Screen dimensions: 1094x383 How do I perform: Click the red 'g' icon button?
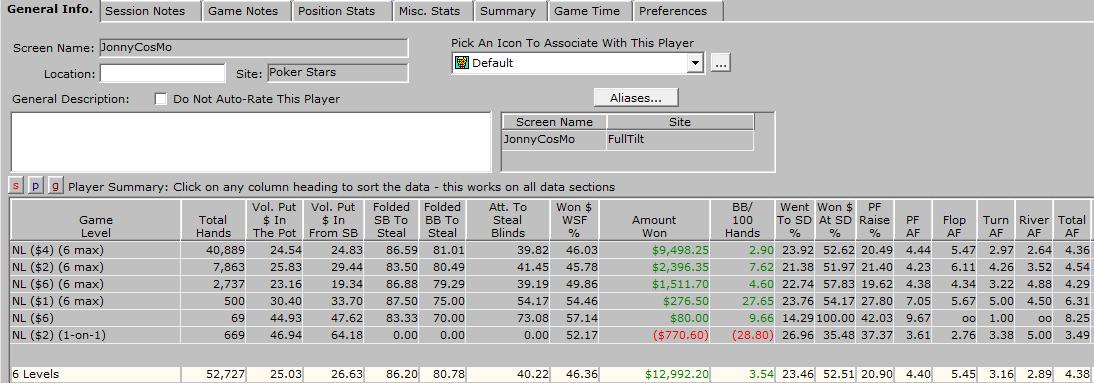point(56,186)
